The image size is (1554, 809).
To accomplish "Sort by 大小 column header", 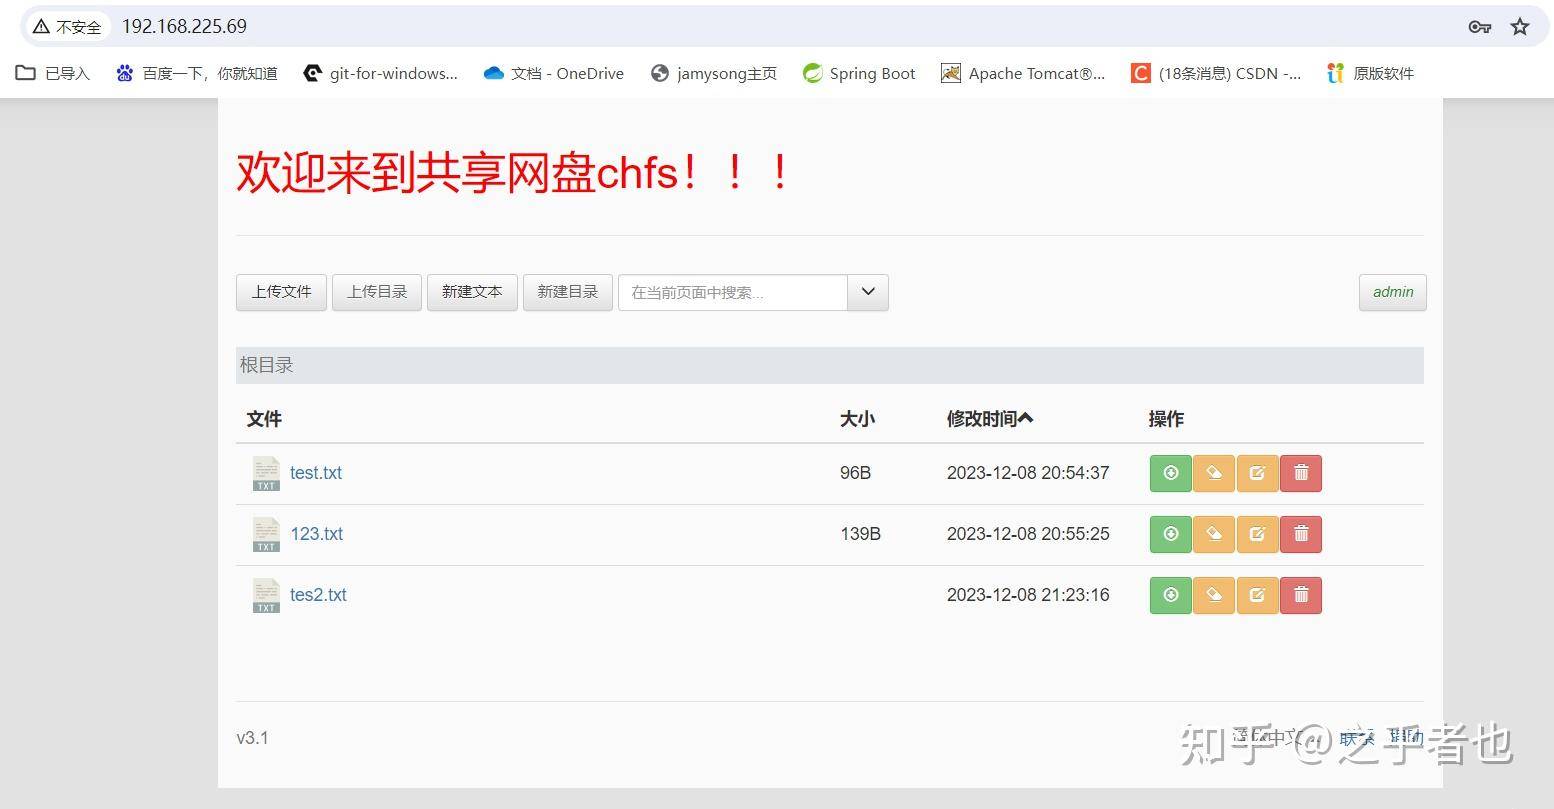I will point(857,419).
